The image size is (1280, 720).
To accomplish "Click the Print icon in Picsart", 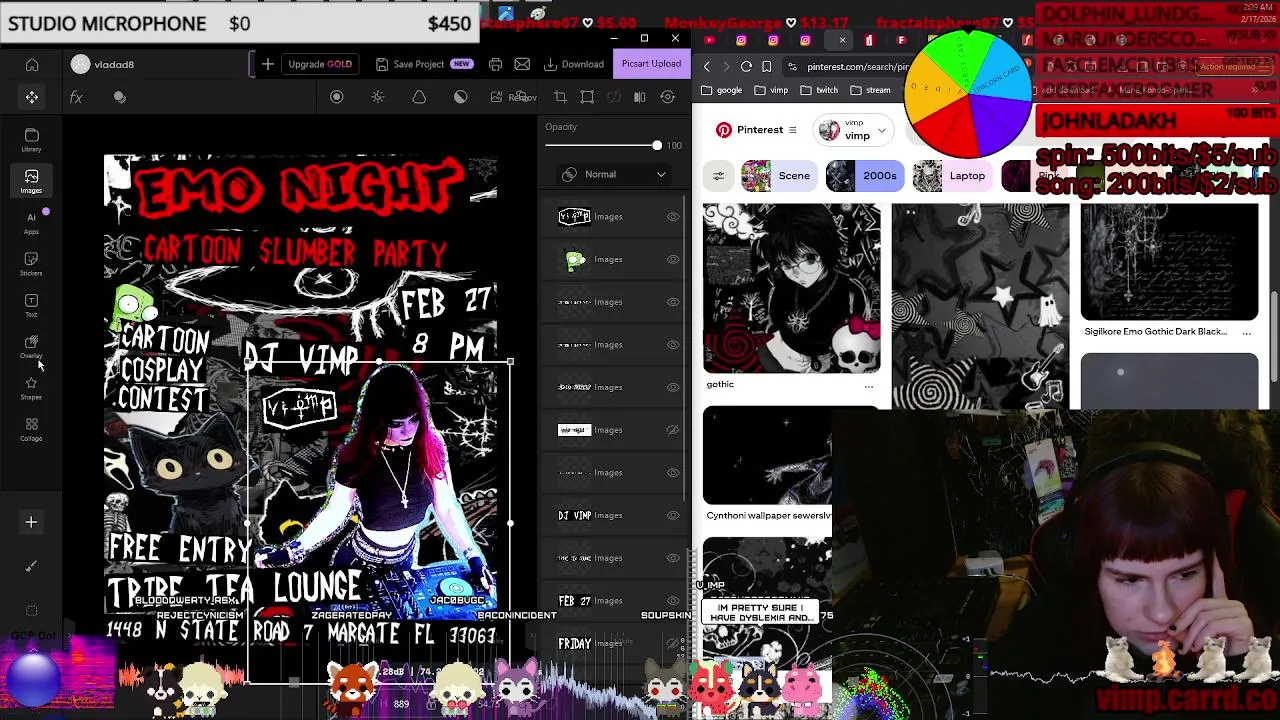I will click(495, 64).
